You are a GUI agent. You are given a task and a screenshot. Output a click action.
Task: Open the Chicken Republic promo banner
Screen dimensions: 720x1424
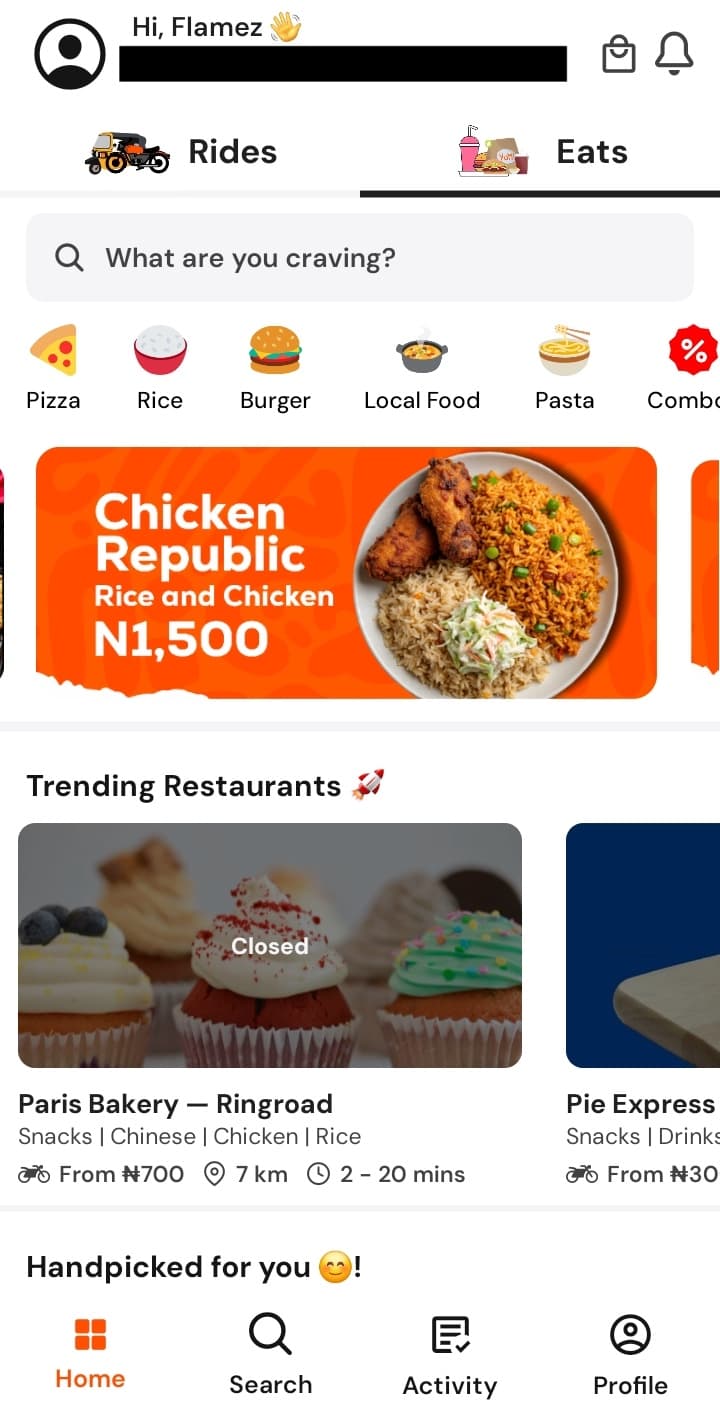[346, 572]
